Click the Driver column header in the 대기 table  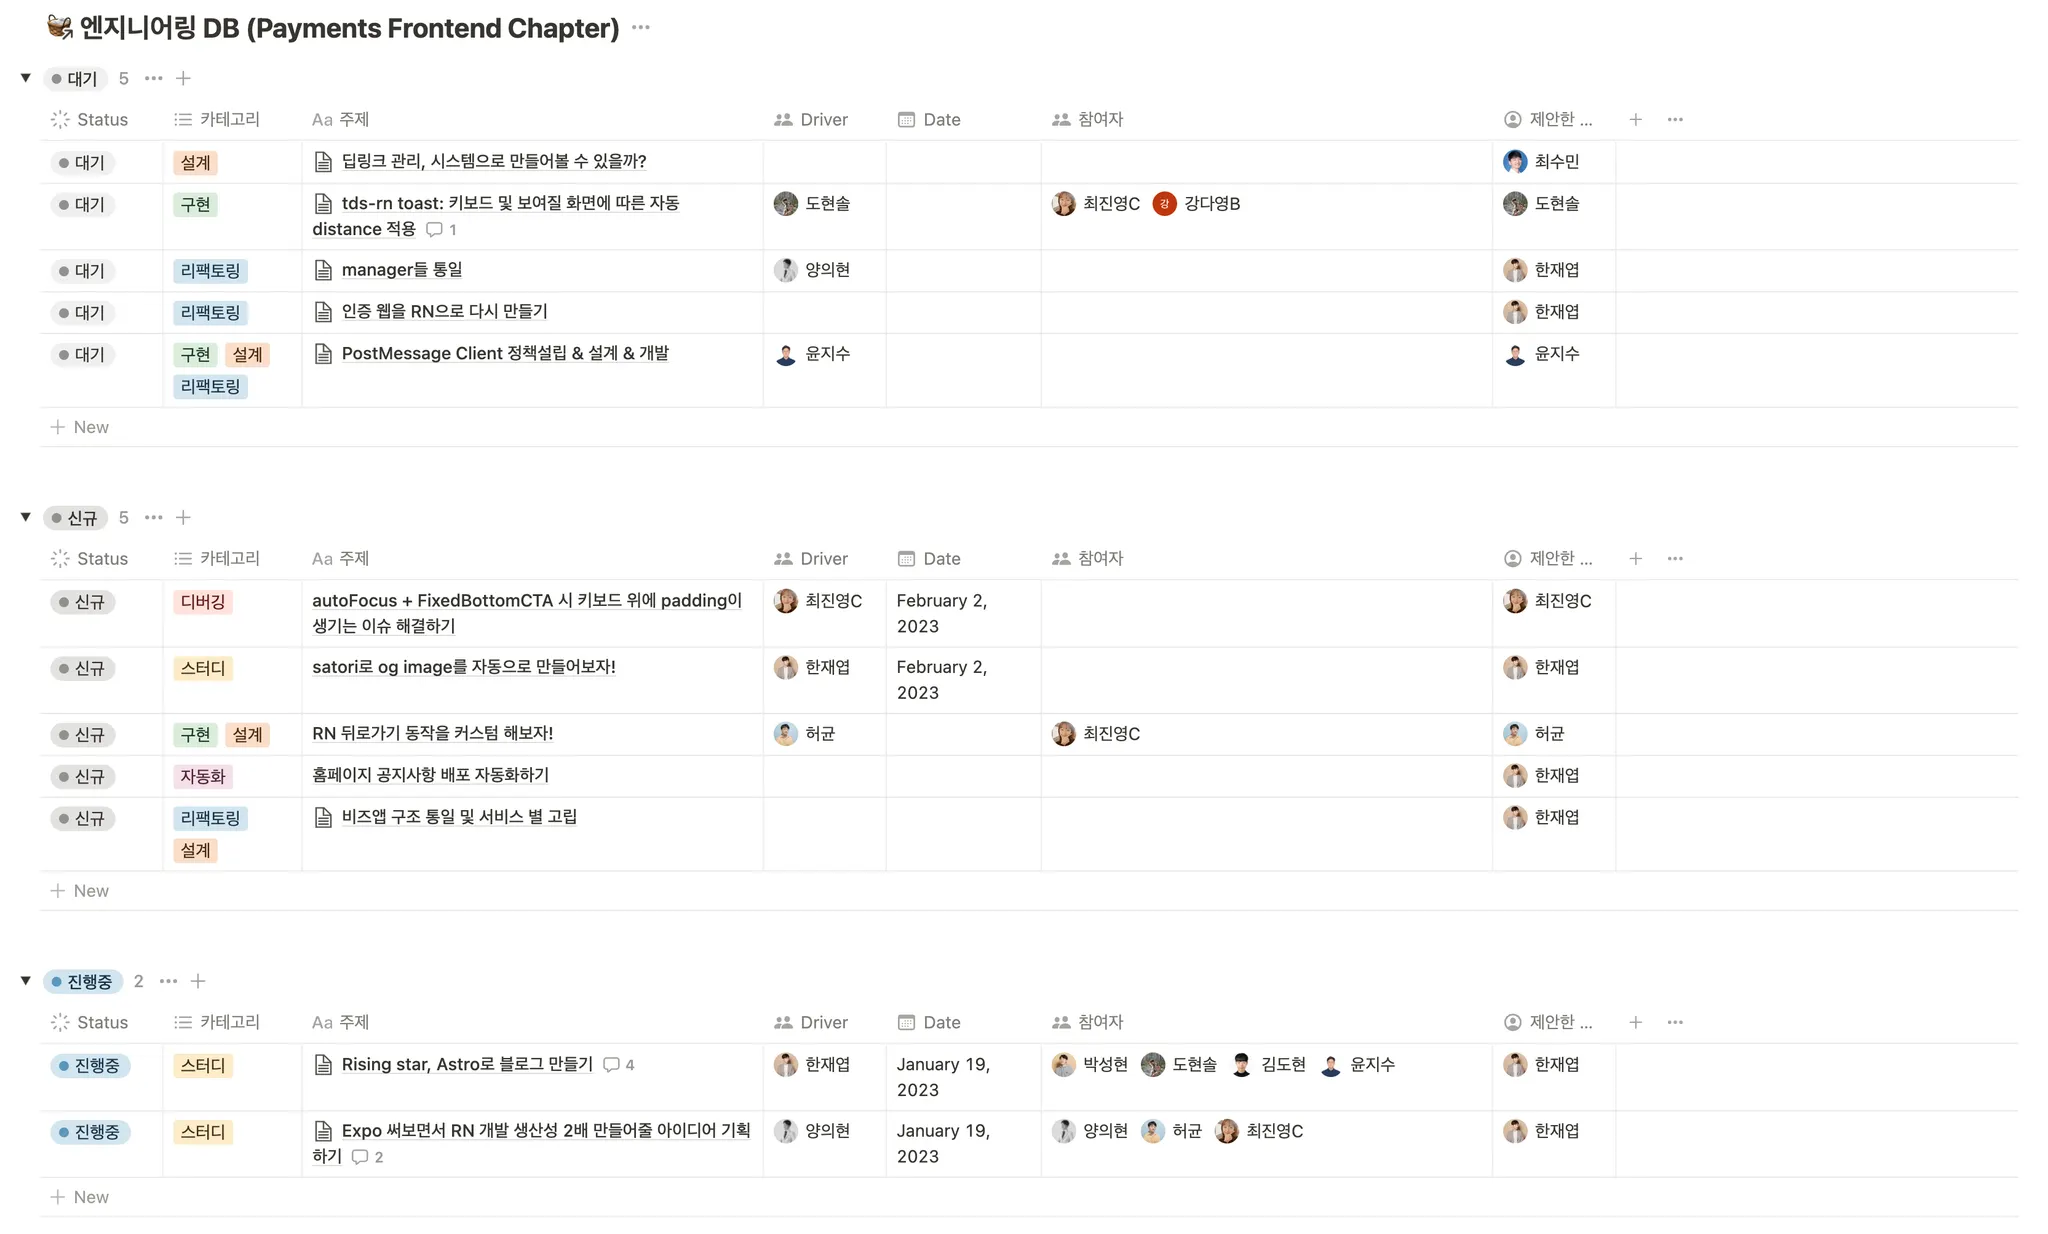811,120
